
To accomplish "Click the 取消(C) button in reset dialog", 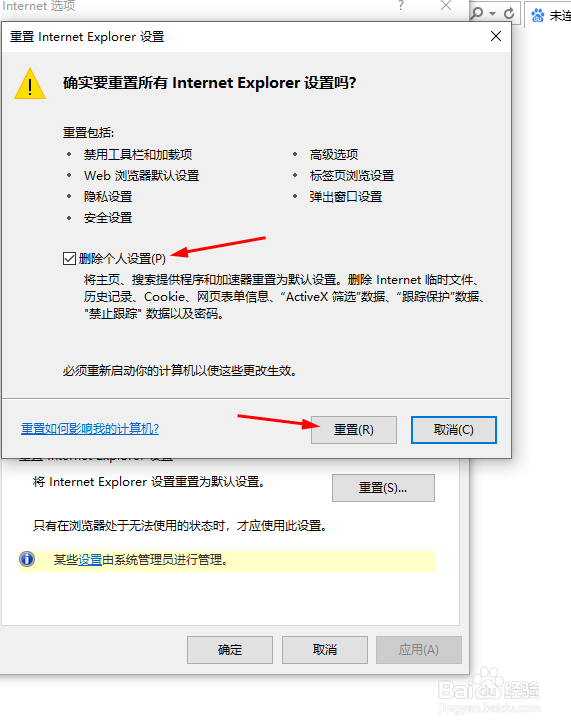I will point(454,429).
